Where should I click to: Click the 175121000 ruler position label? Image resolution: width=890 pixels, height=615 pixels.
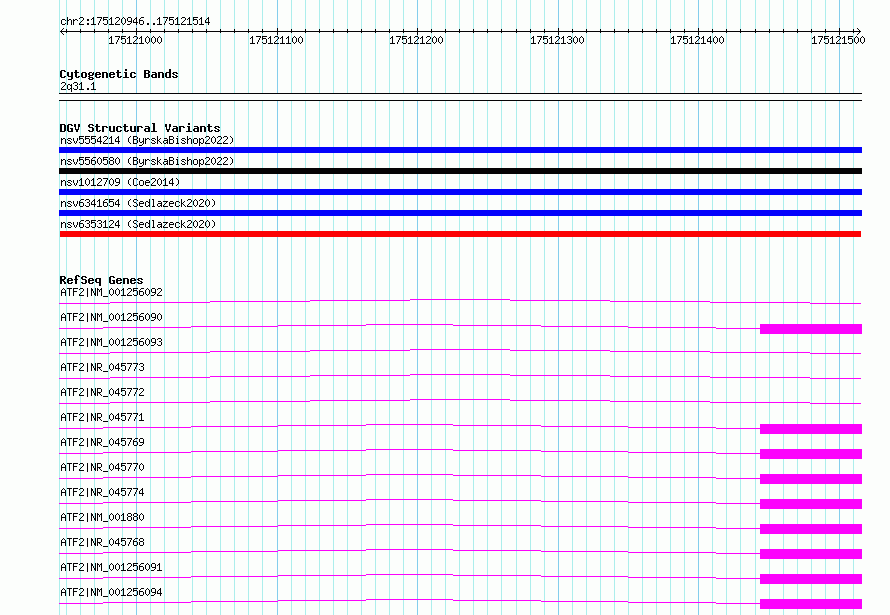[135, 40]
